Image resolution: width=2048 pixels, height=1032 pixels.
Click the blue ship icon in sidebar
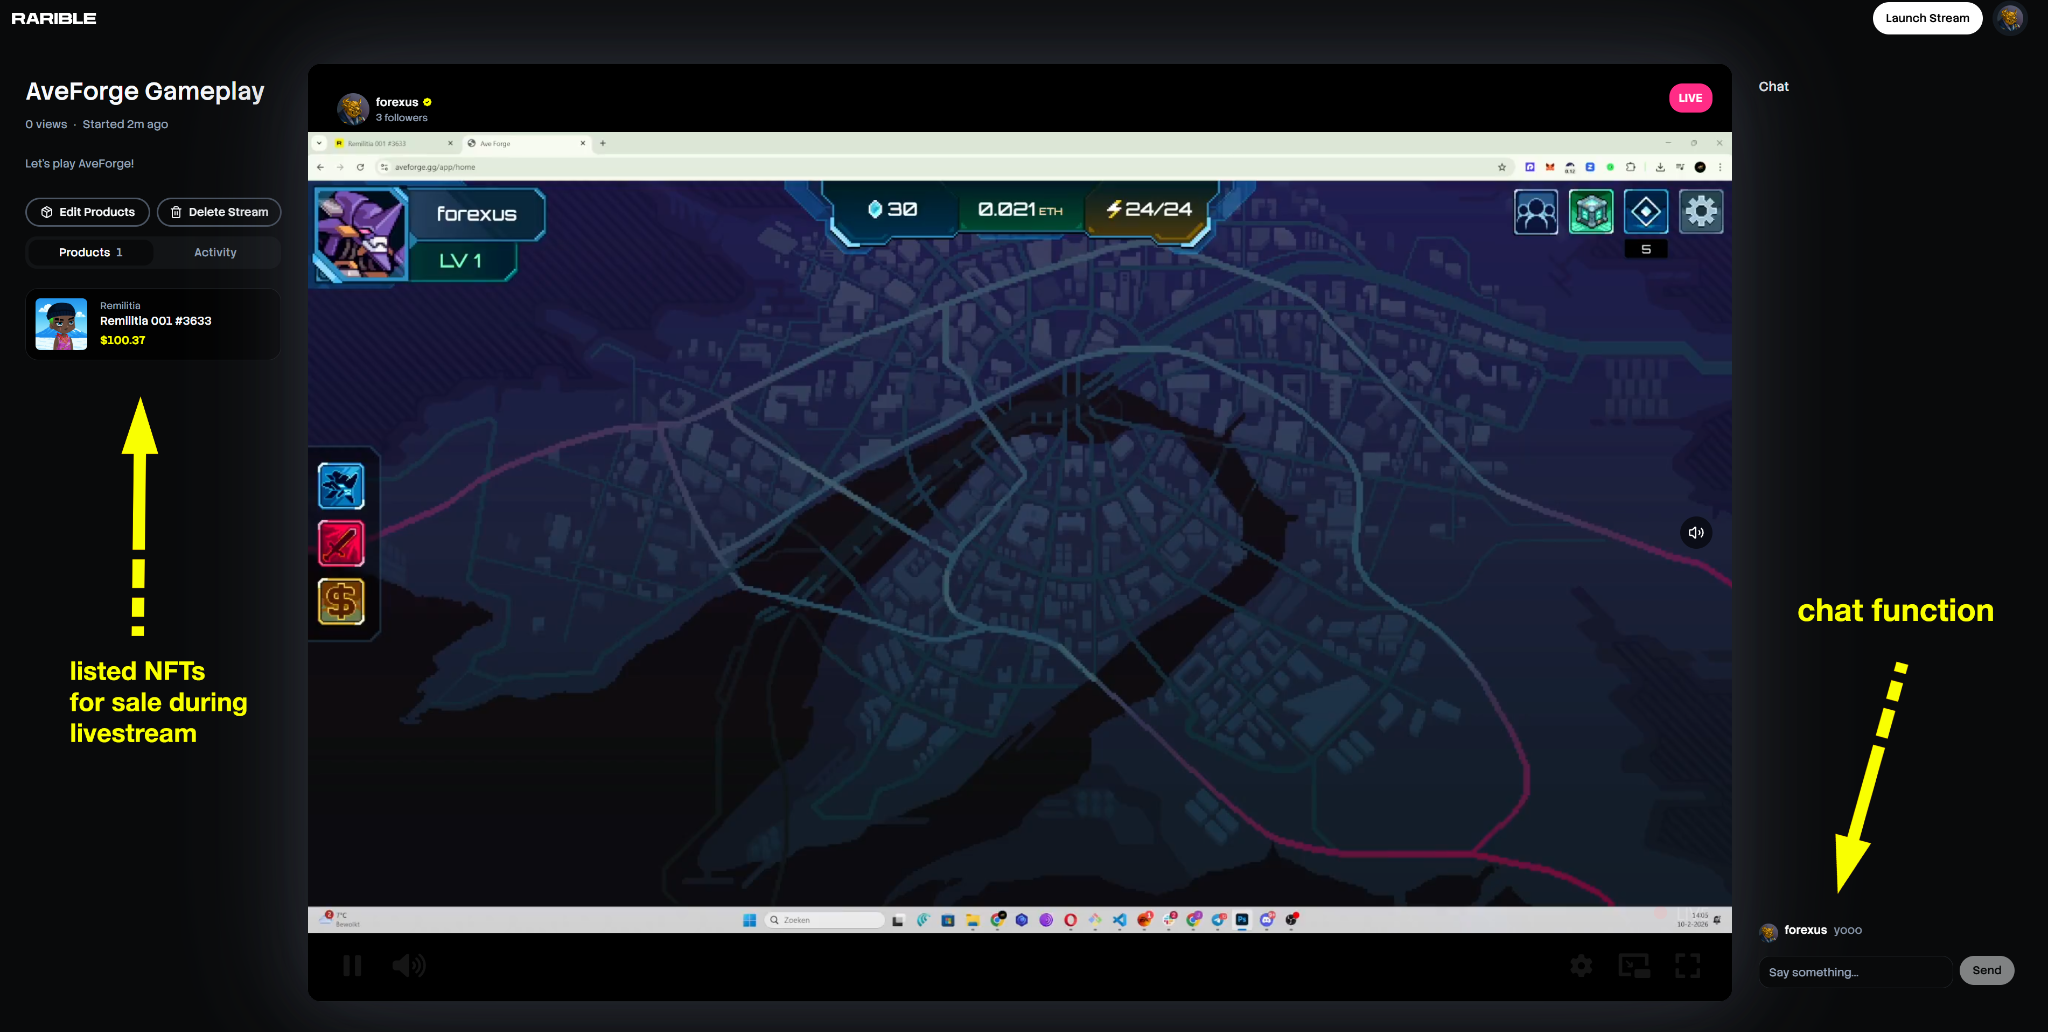(x=341, y=487)
